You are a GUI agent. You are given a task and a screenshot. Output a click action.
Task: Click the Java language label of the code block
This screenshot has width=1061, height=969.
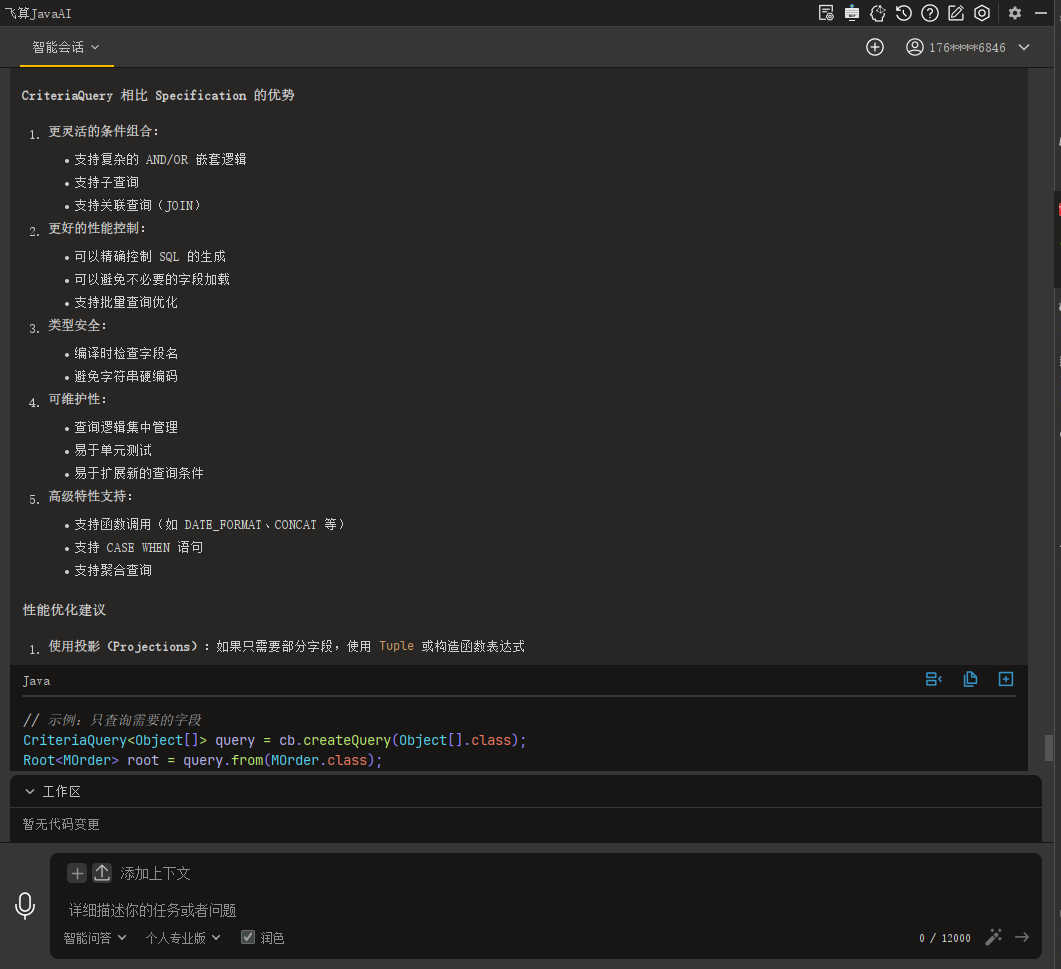(x=37, y=681)
